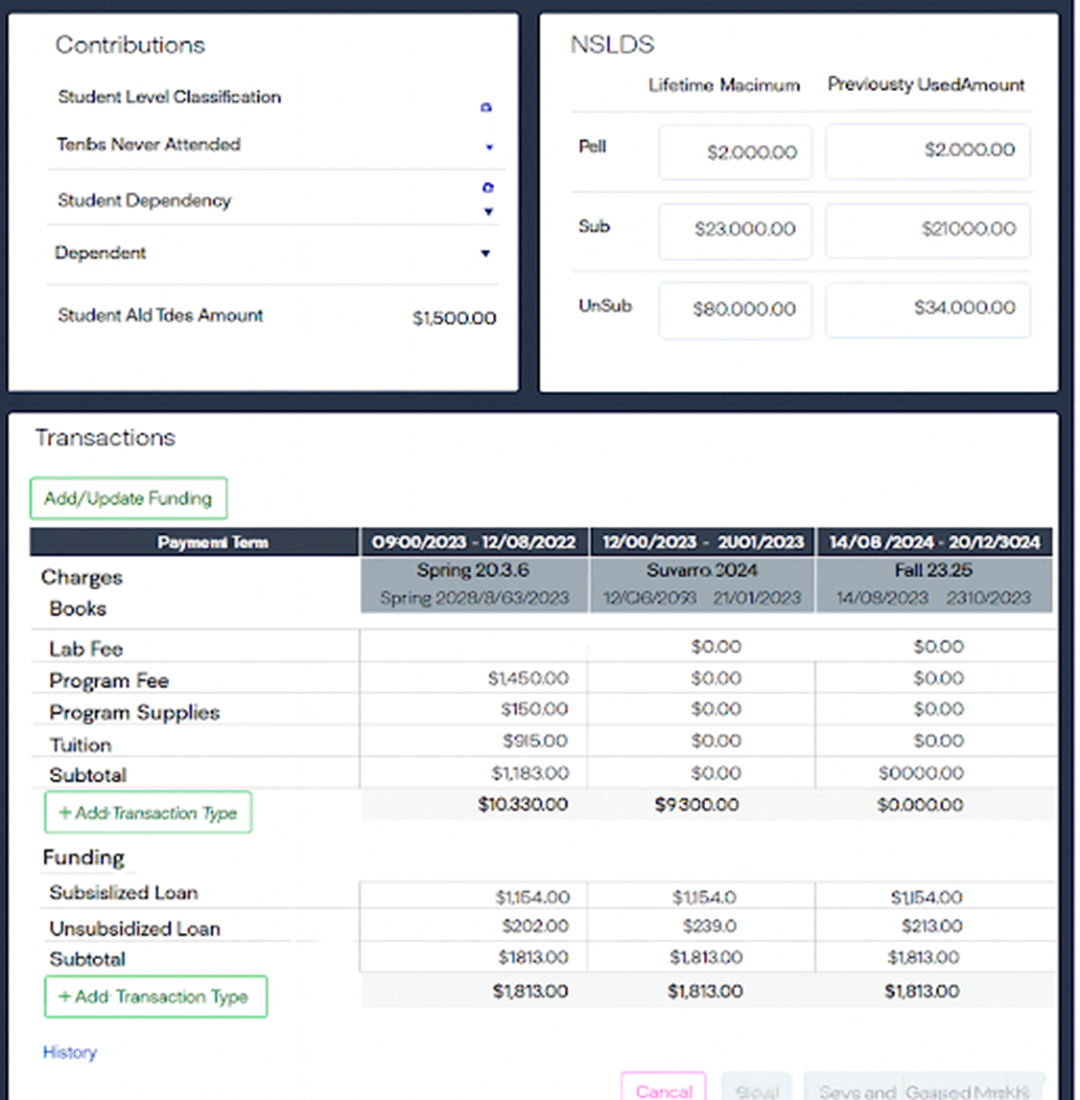Select the Fall 23.25 term header

pyautogui.click(x=933, y=570)
